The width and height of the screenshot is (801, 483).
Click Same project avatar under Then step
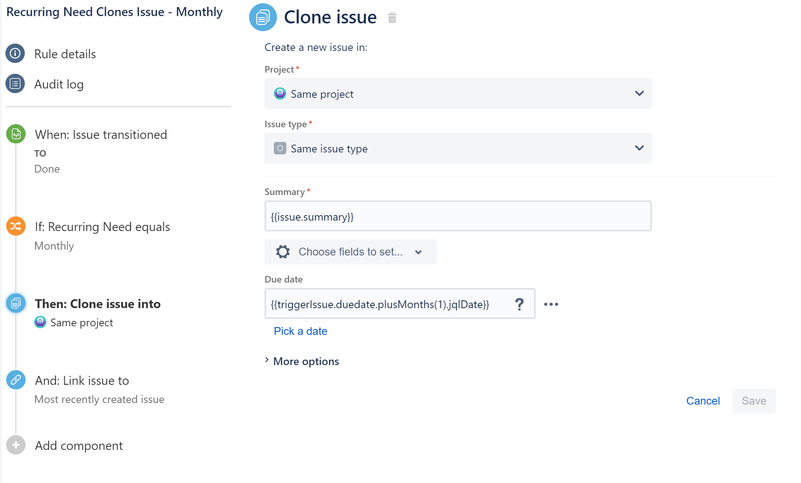[40, 322]
